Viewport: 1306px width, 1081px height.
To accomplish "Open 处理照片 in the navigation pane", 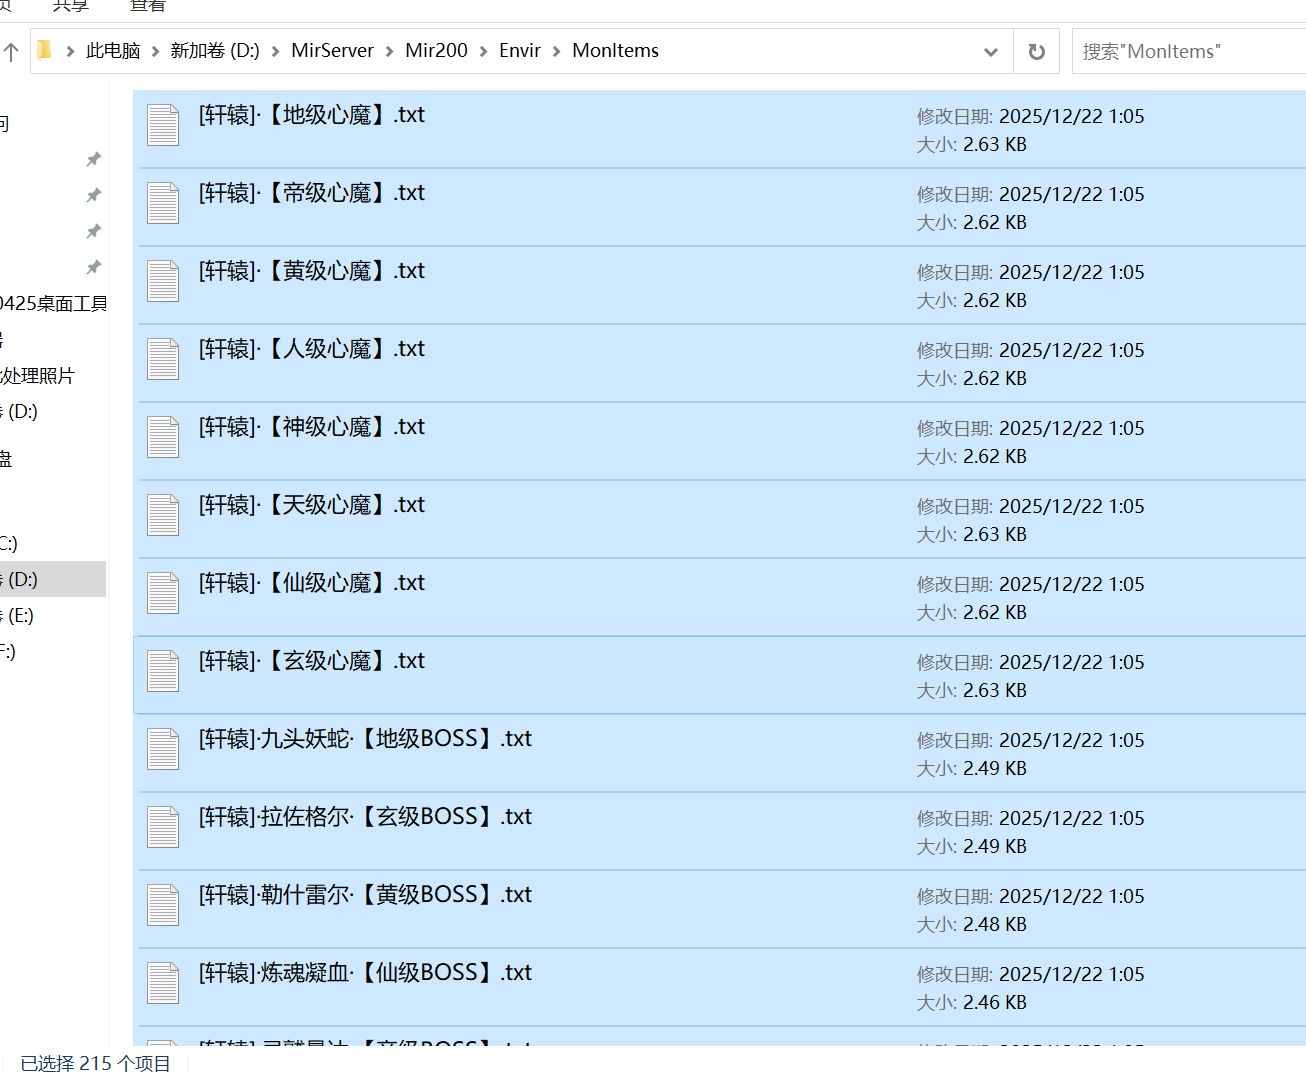I will coord(37,376).
